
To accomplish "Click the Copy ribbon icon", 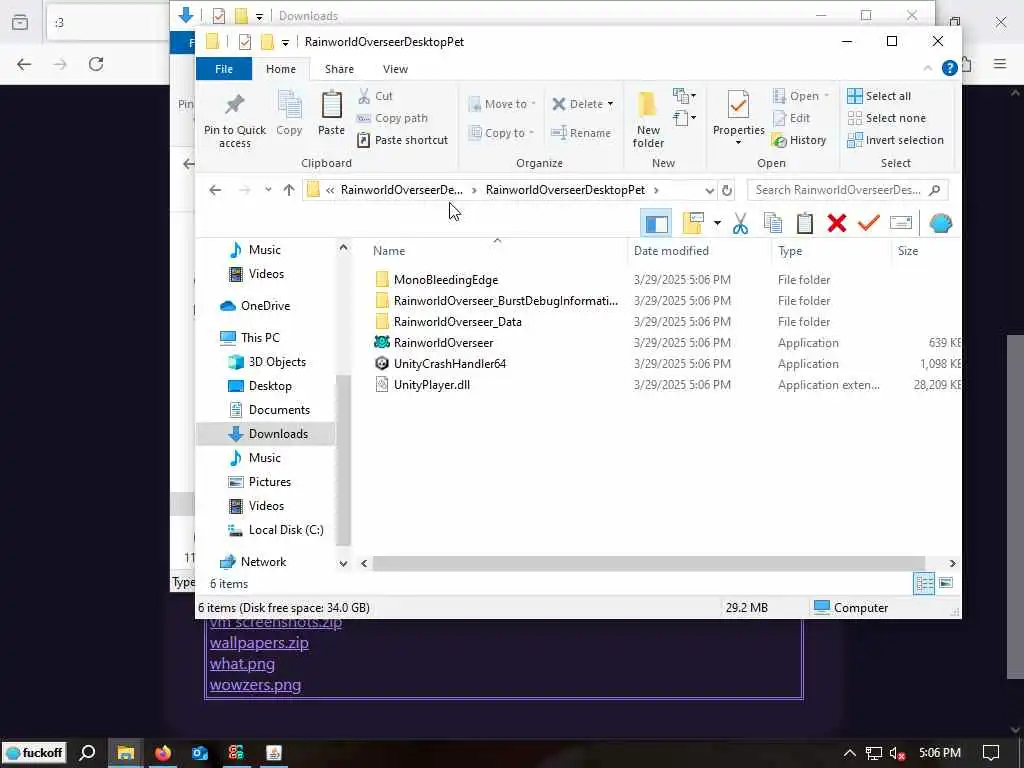I will 289,106.
